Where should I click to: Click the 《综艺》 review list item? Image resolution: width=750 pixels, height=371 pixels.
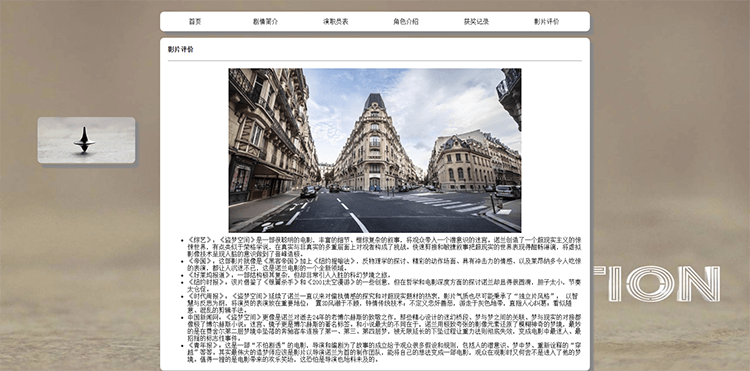coord(385,247)
